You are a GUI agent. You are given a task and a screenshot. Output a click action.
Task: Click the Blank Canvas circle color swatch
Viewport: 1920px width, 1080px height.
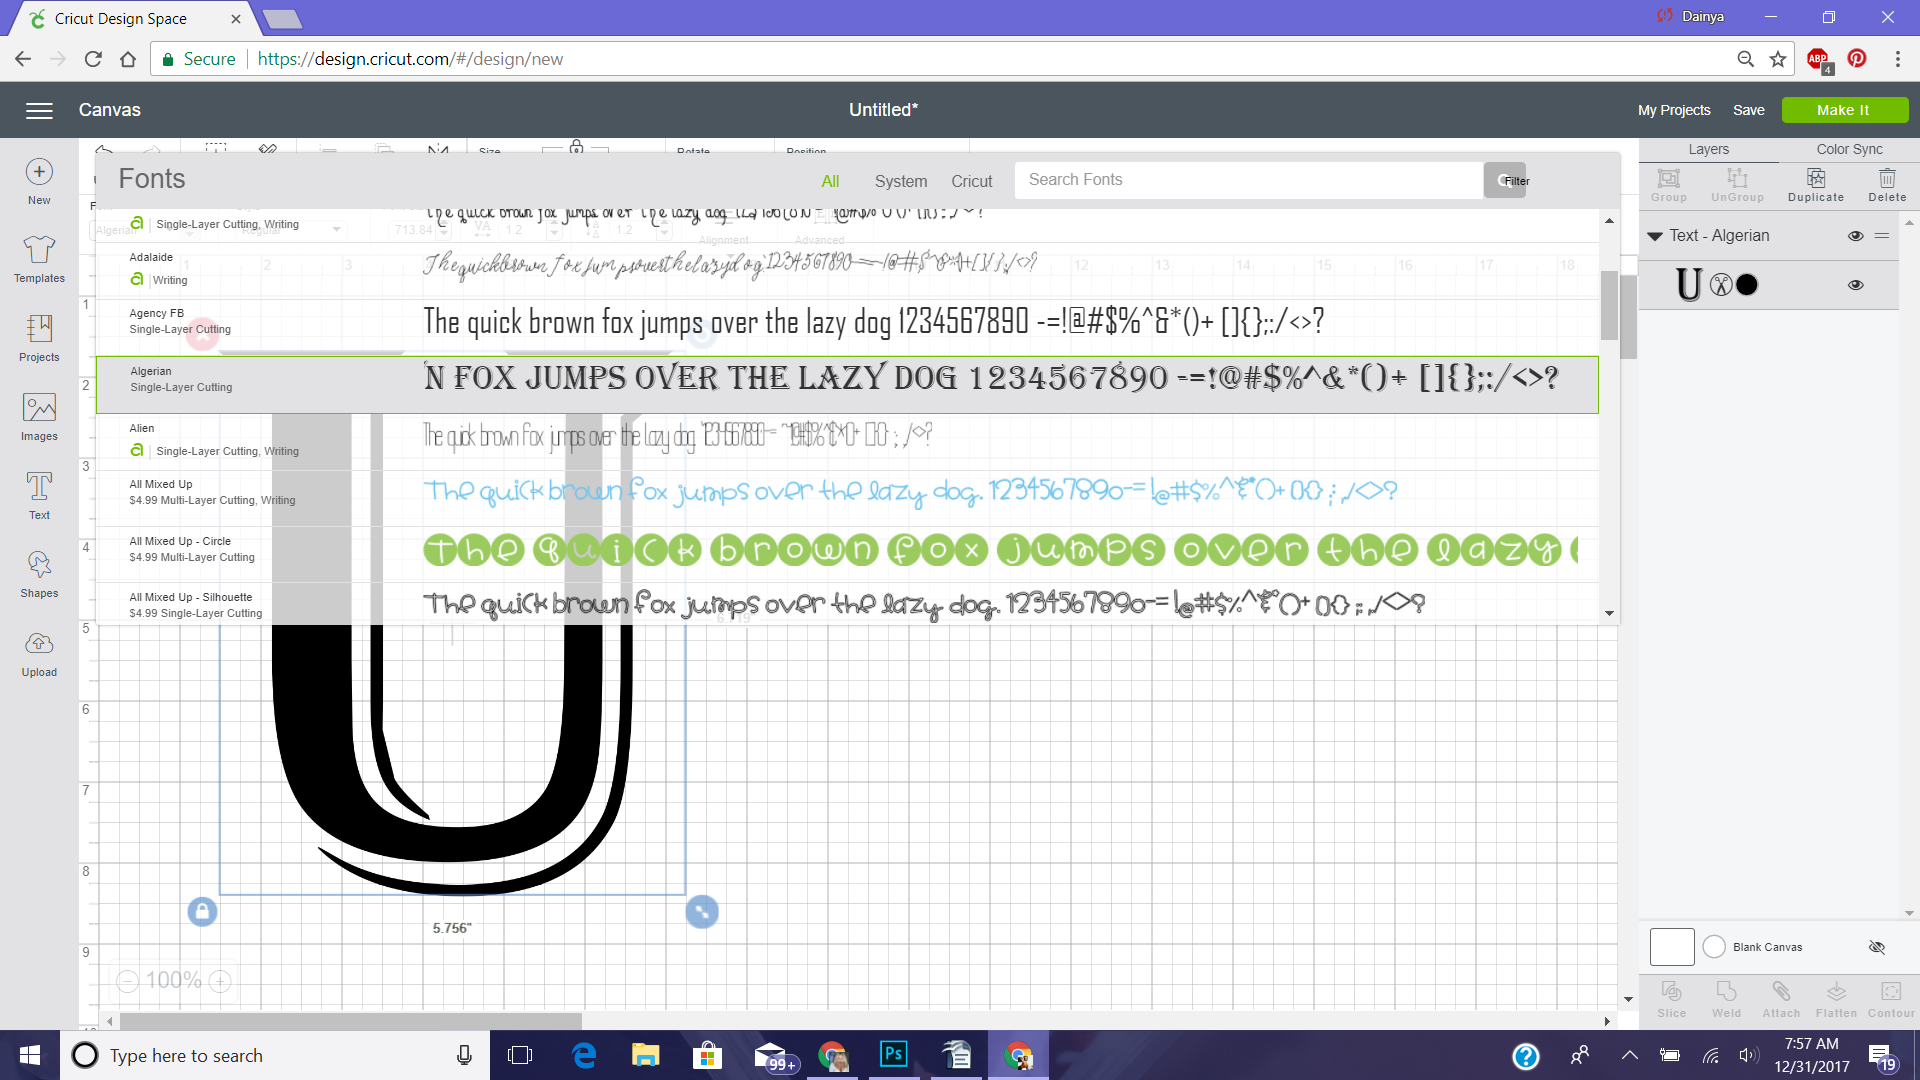click(1714, 947)
